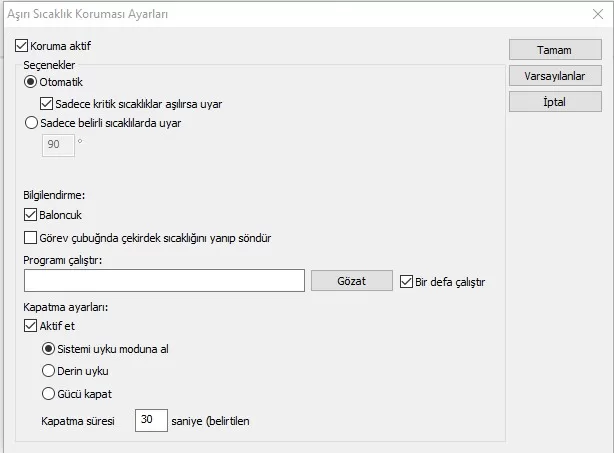Click the Programı çalıştır path field
This screenshot has width=614, height=453.
coord(163,281)
